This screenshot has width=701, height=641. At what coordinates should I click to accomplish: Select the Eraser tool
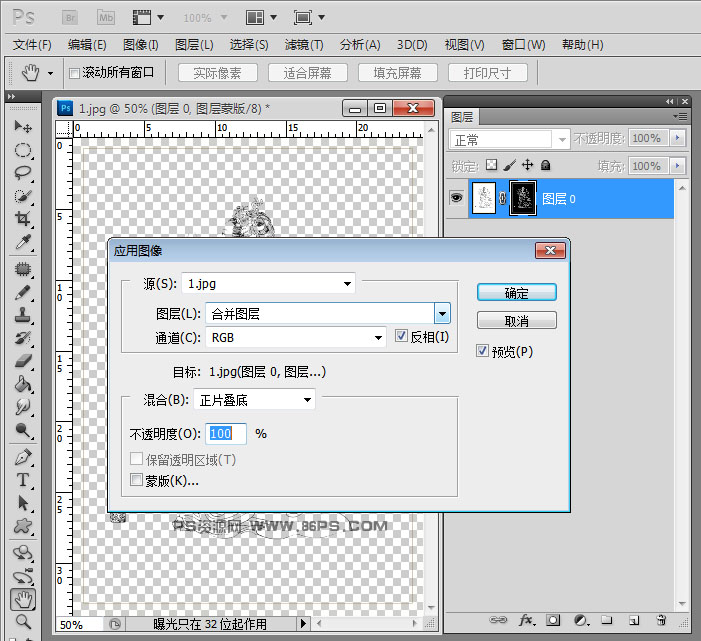pyautogui.click(x=23, y=361)
